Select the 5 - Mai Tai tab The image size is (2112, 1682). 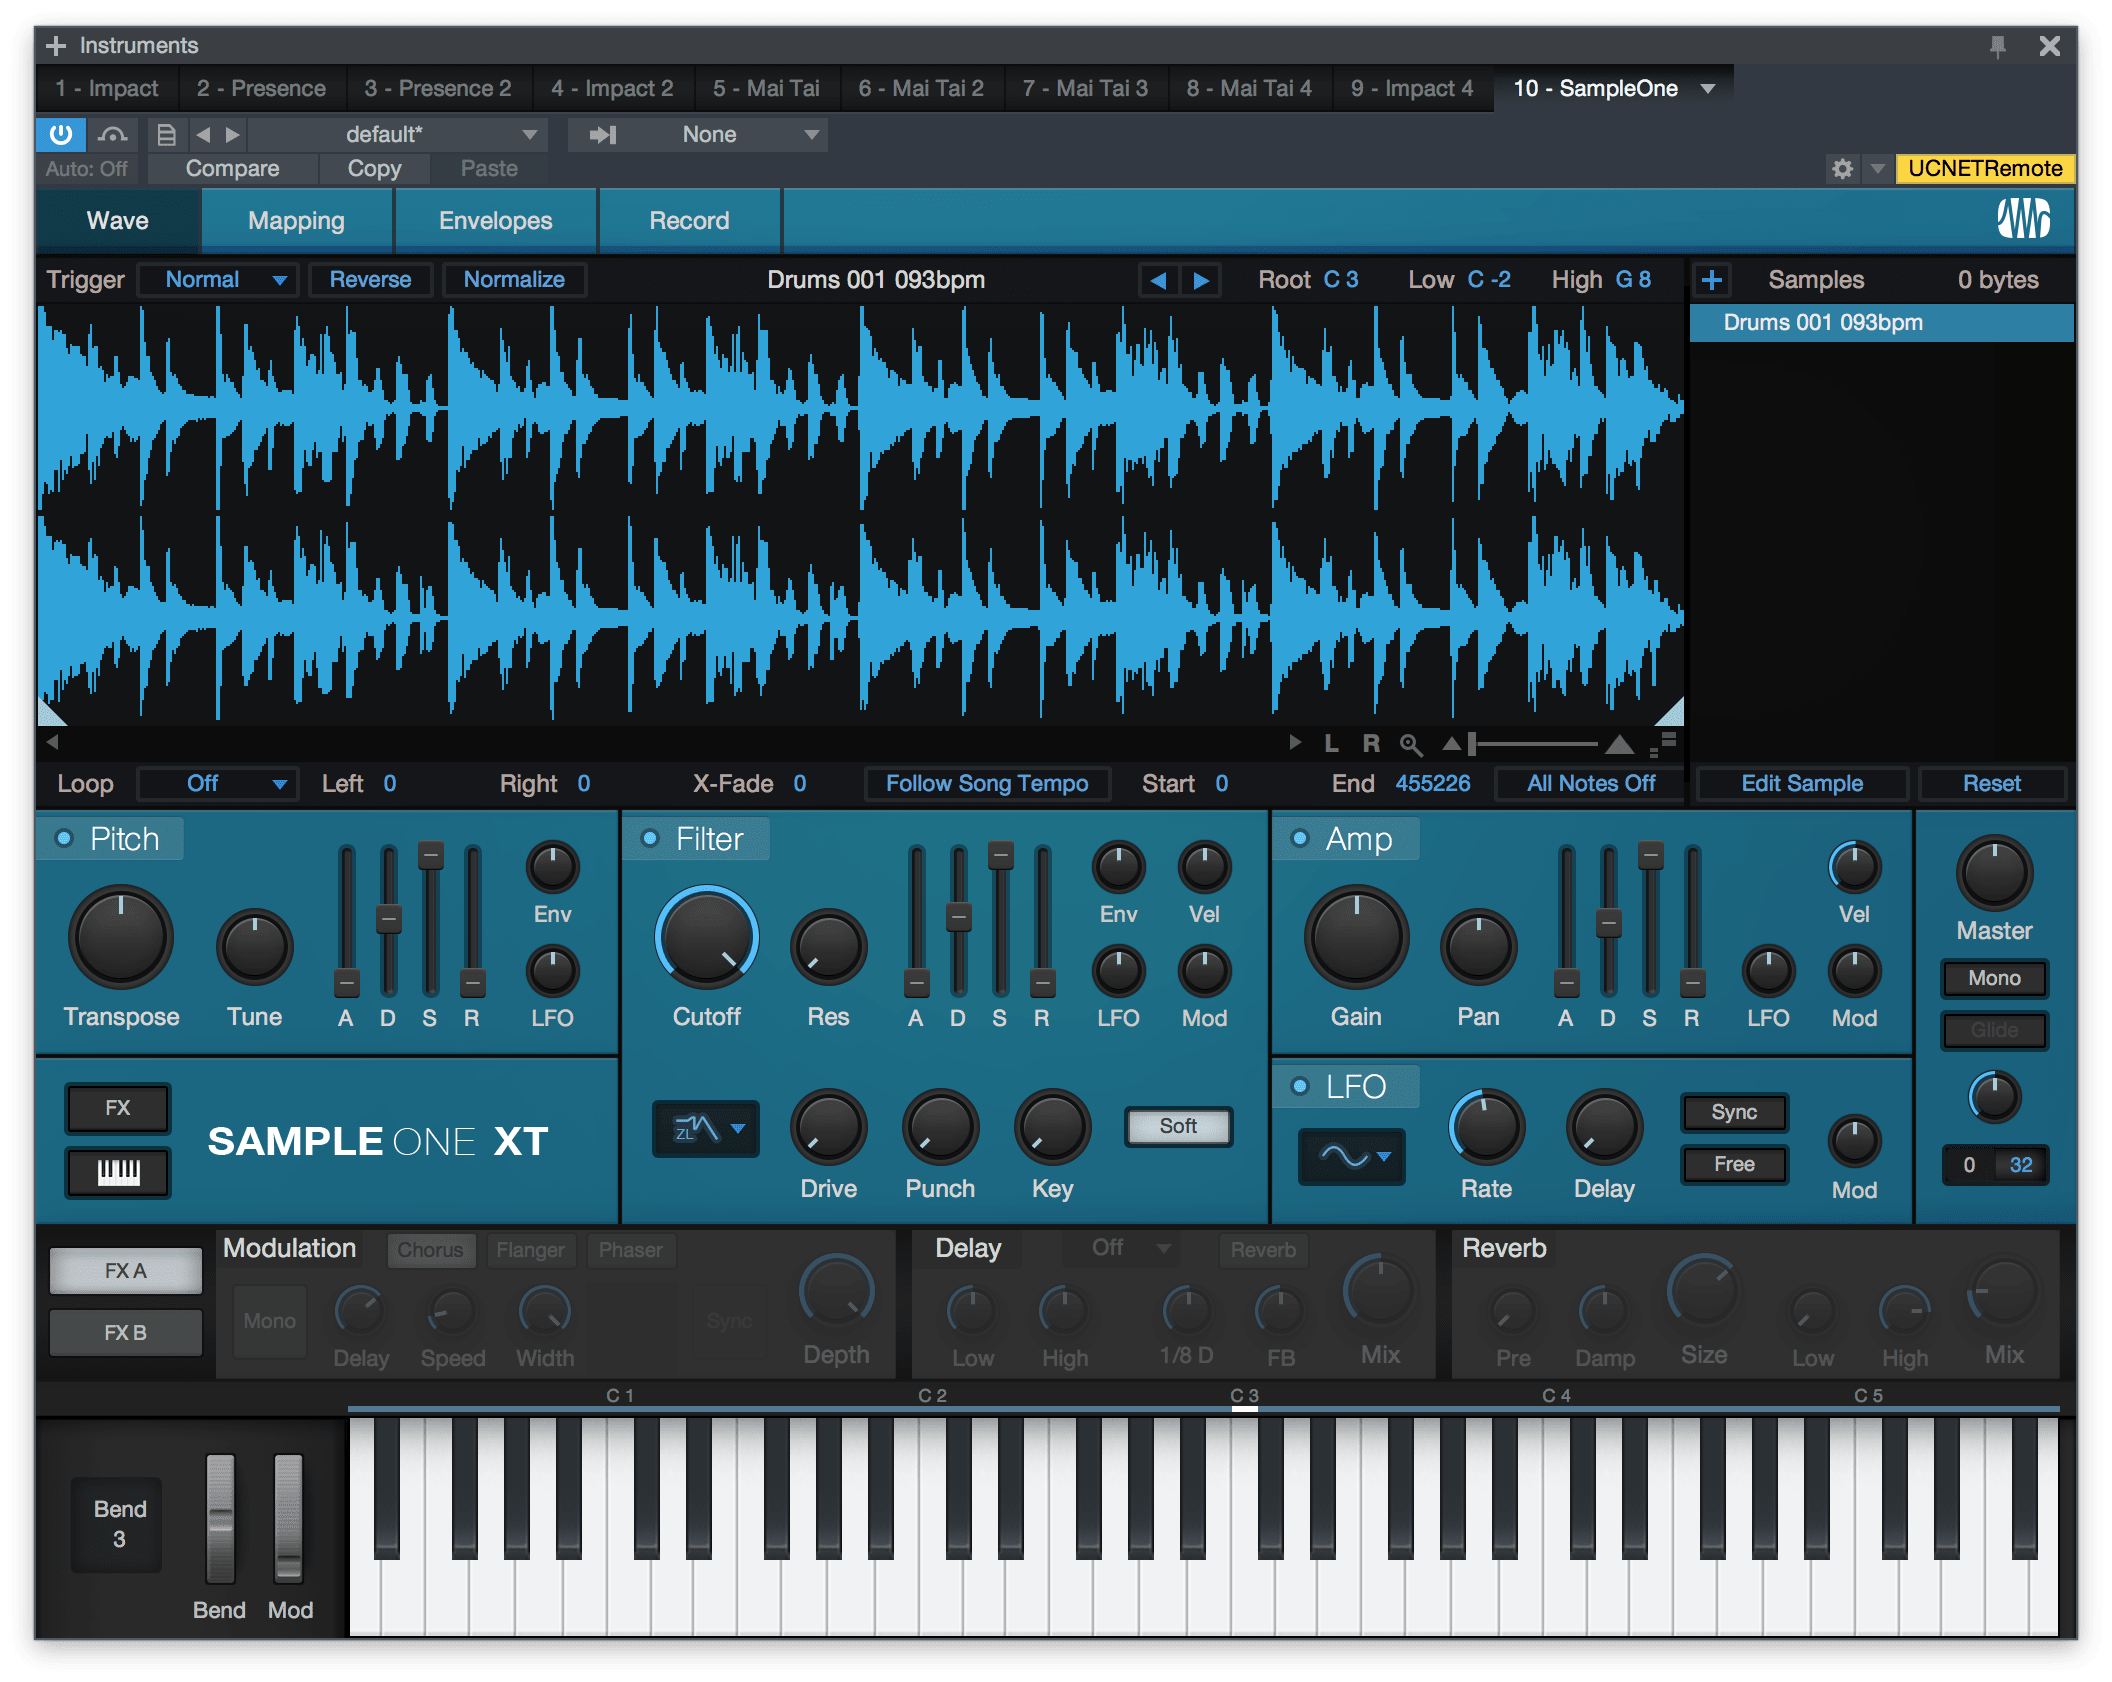[766, 88]
